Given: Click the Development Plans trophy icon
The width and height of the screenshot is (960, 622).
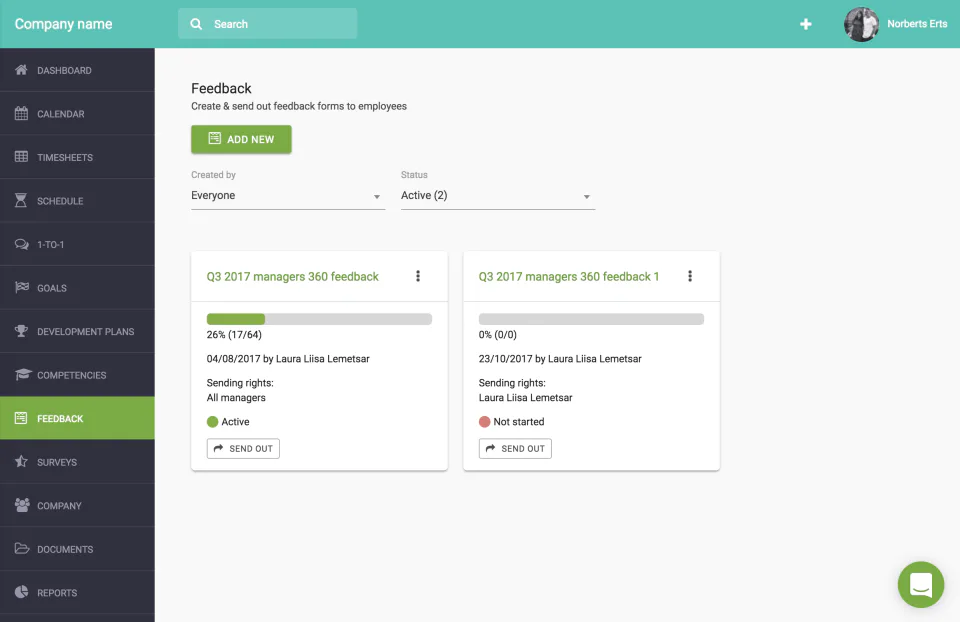Looking at the screenshot, I should (21, 331).
